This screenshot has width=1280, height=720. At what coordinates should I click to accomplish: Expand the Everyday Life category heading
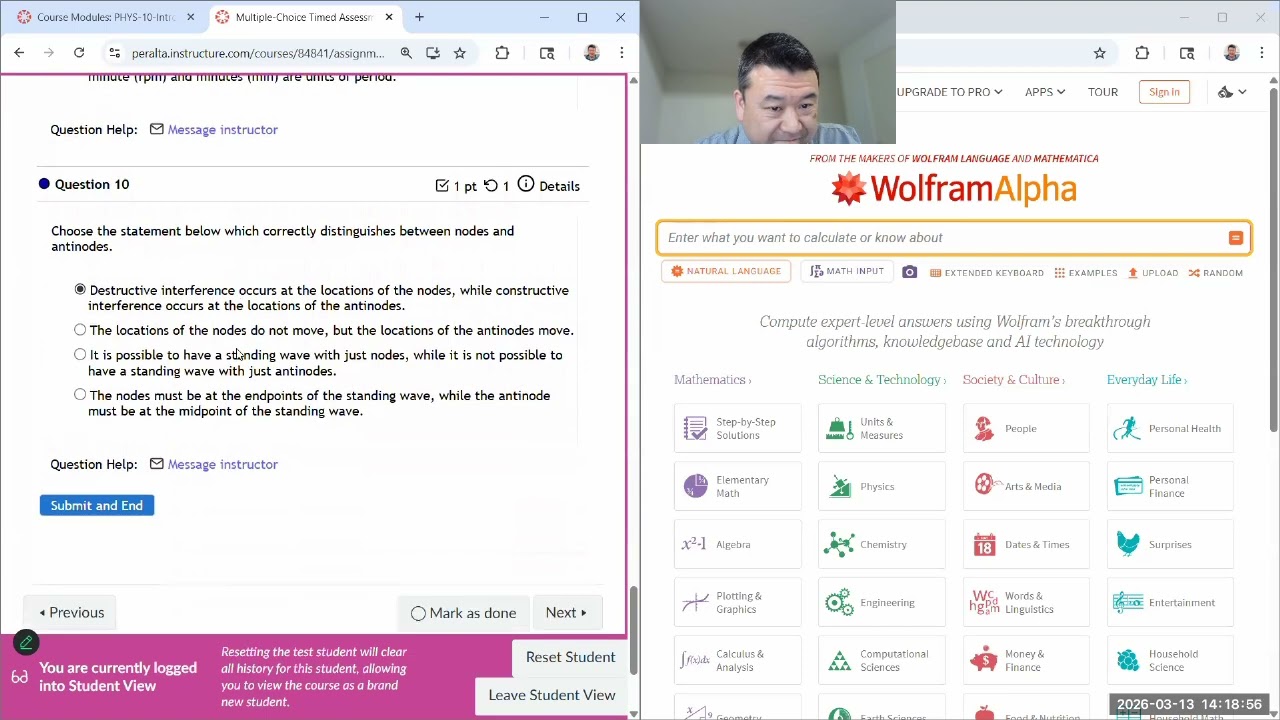[x=1149, y=380]
